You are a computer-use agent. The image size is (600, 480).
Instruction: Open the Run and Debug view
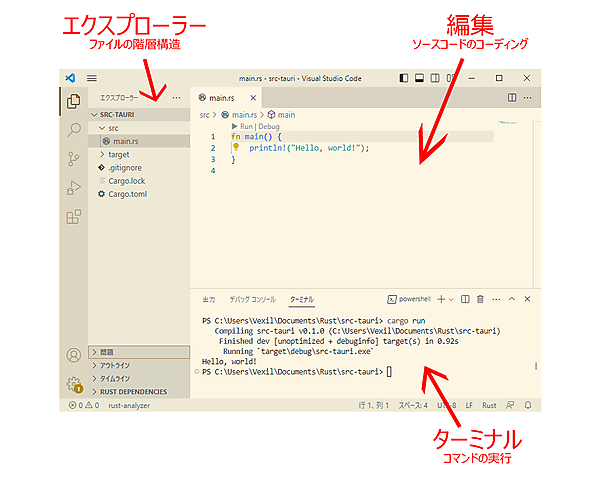point(73,187)
